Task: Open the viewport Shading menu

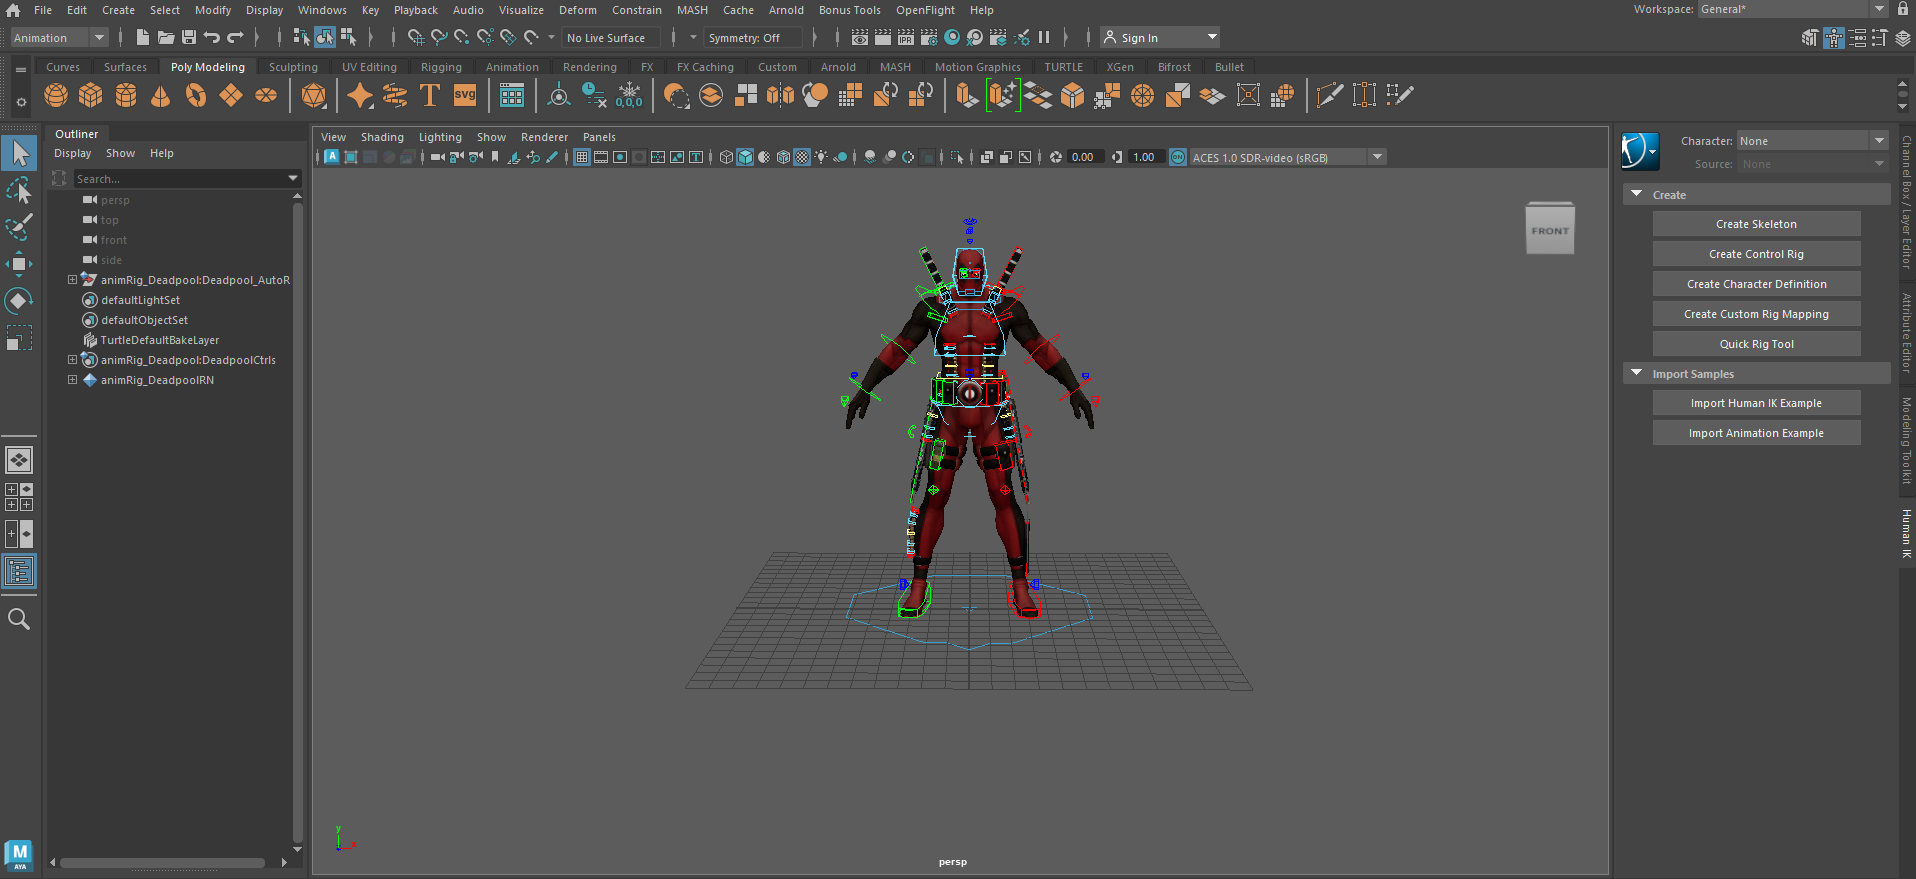Action: pos(382,137)
